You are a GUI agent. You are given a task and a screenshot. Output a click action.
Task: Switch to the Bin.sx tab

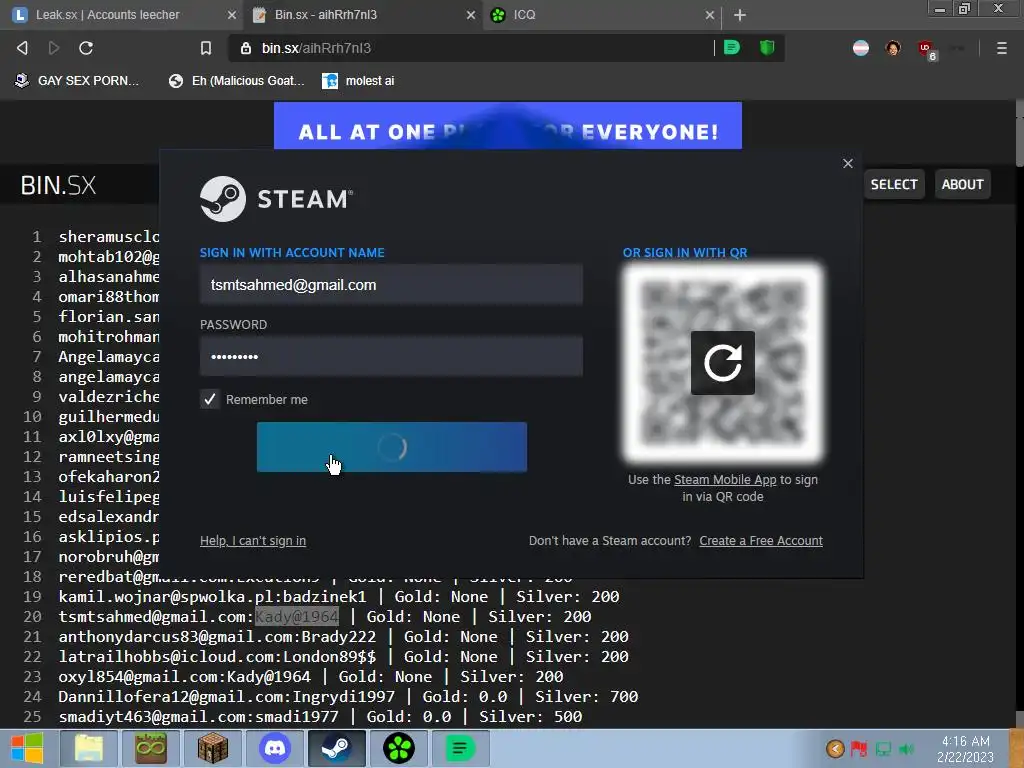[362, 15]
